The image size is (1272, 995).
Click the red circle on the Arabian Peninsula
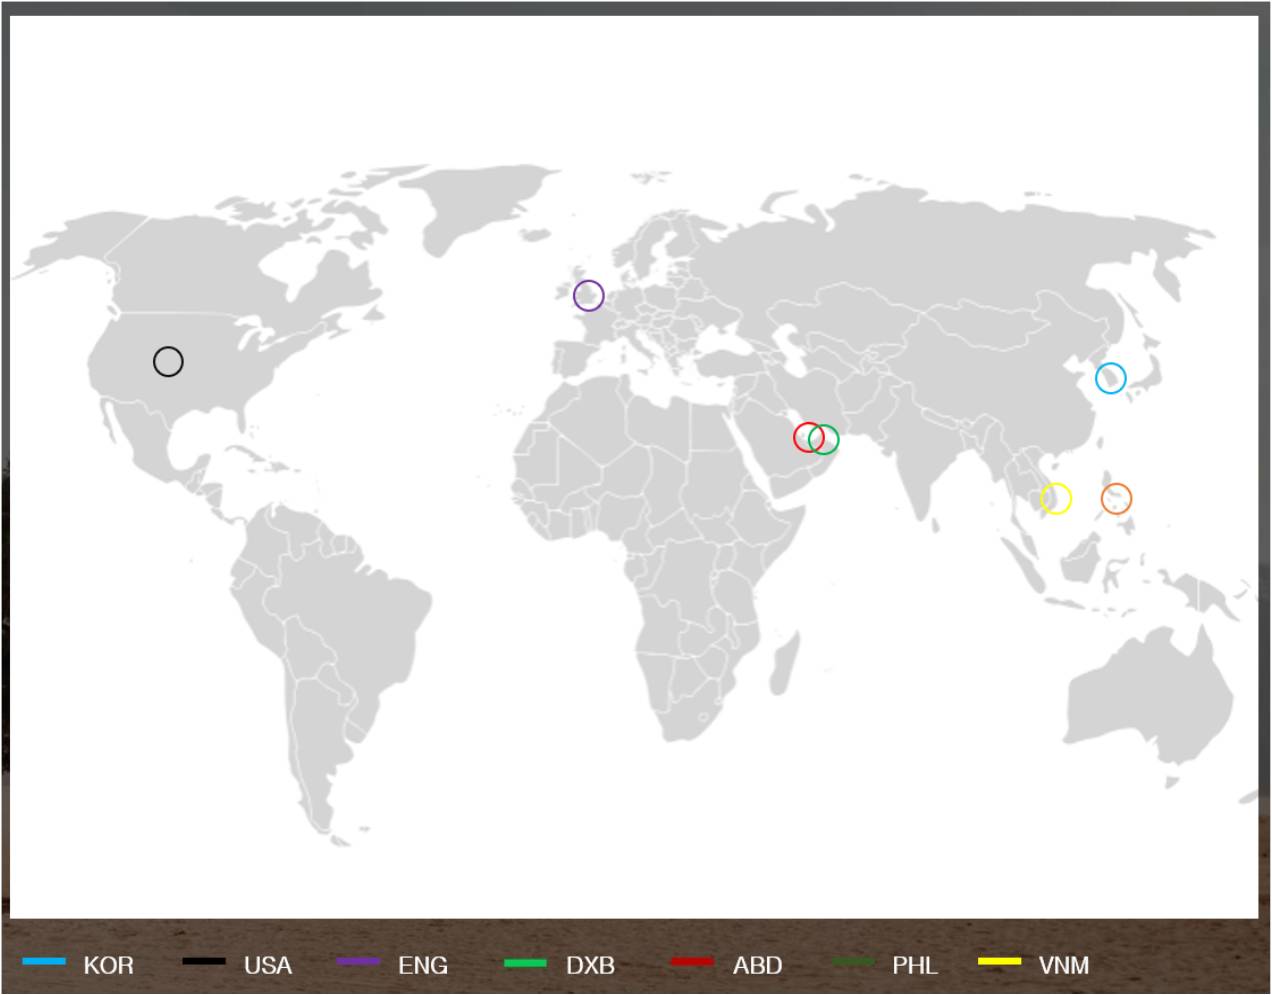click(806, 438)
